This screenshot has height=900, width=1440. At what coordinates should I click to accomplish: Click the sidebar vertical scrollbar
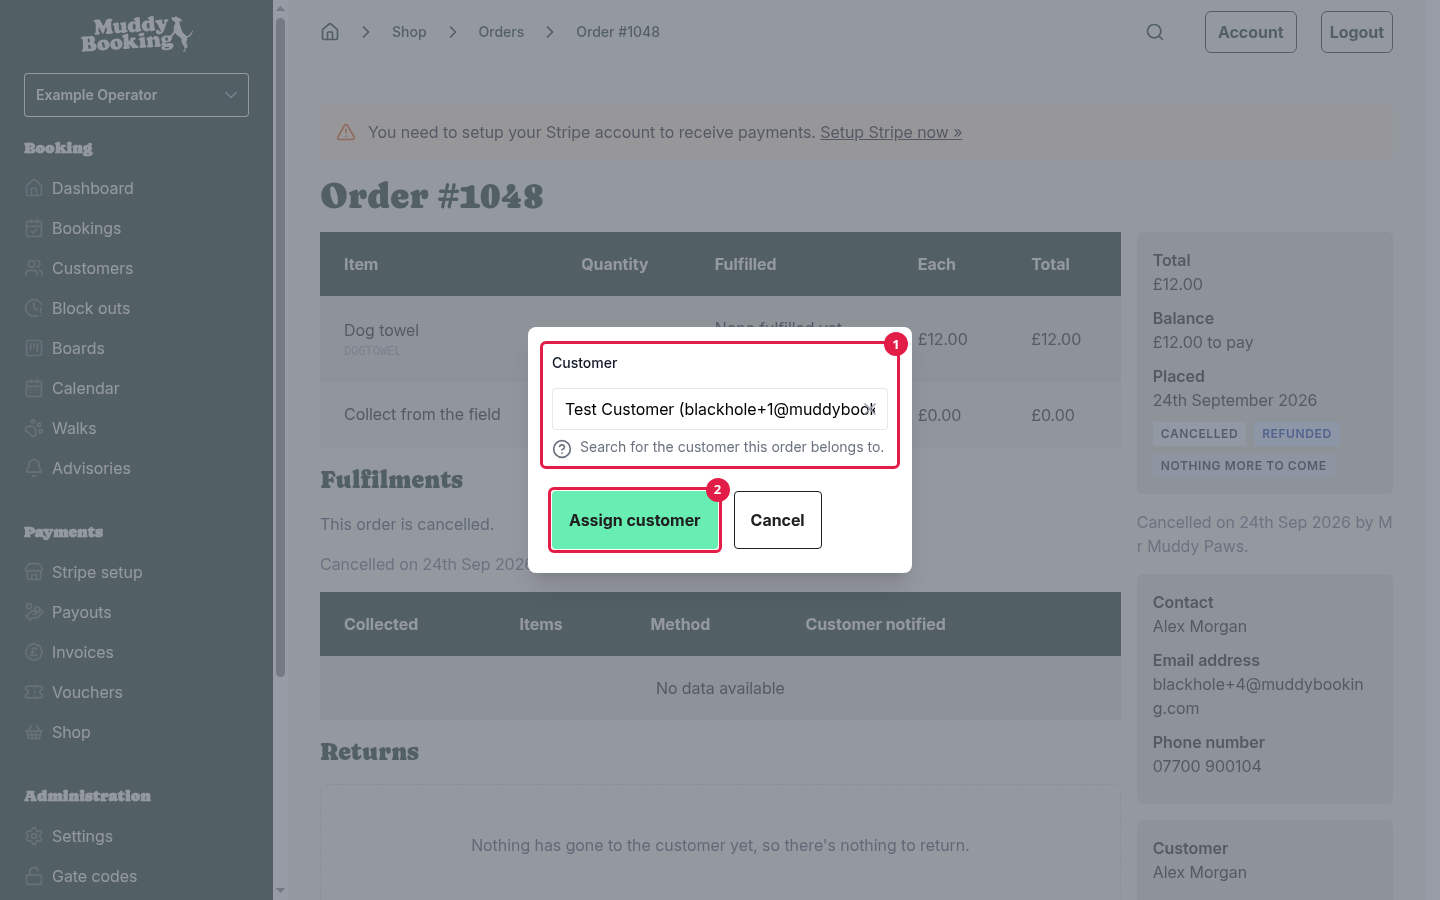pos(280,347)
